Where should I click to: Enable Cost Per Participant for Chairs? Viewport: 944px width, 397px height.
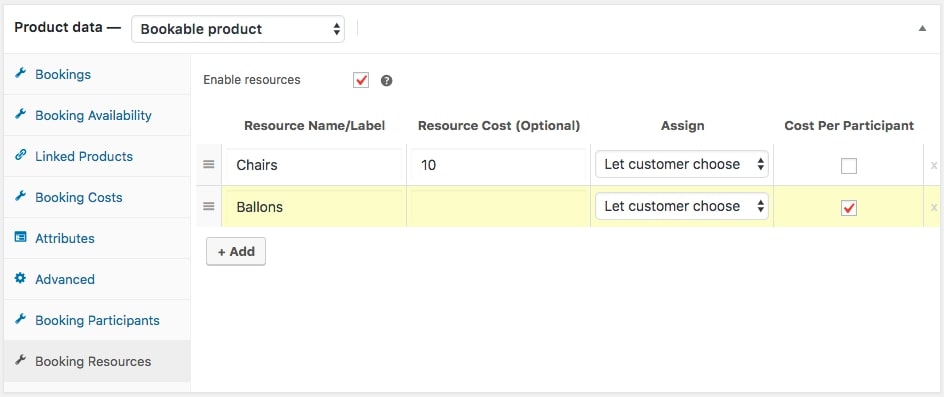click(x=849, y=166)
